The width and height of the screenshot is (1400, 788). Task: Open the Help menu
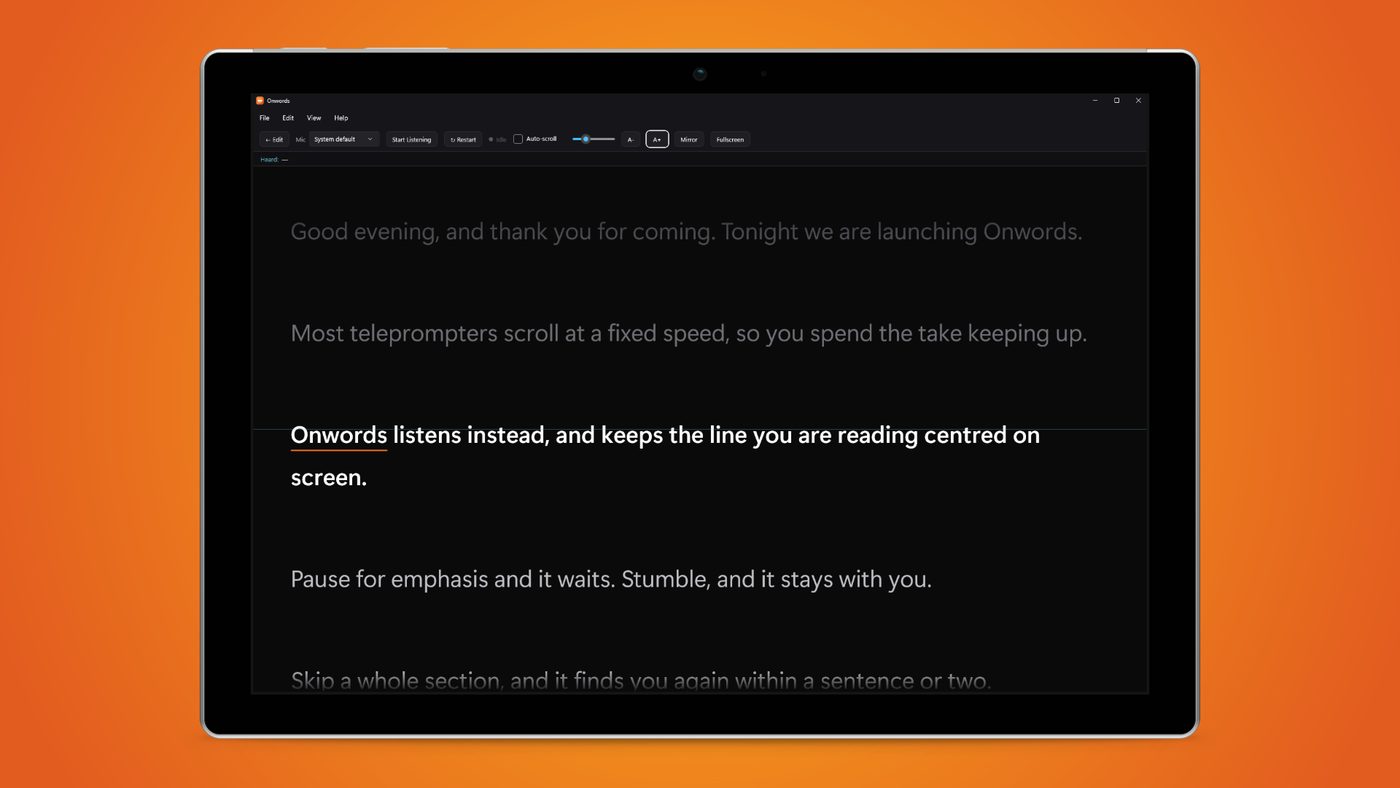341,118
